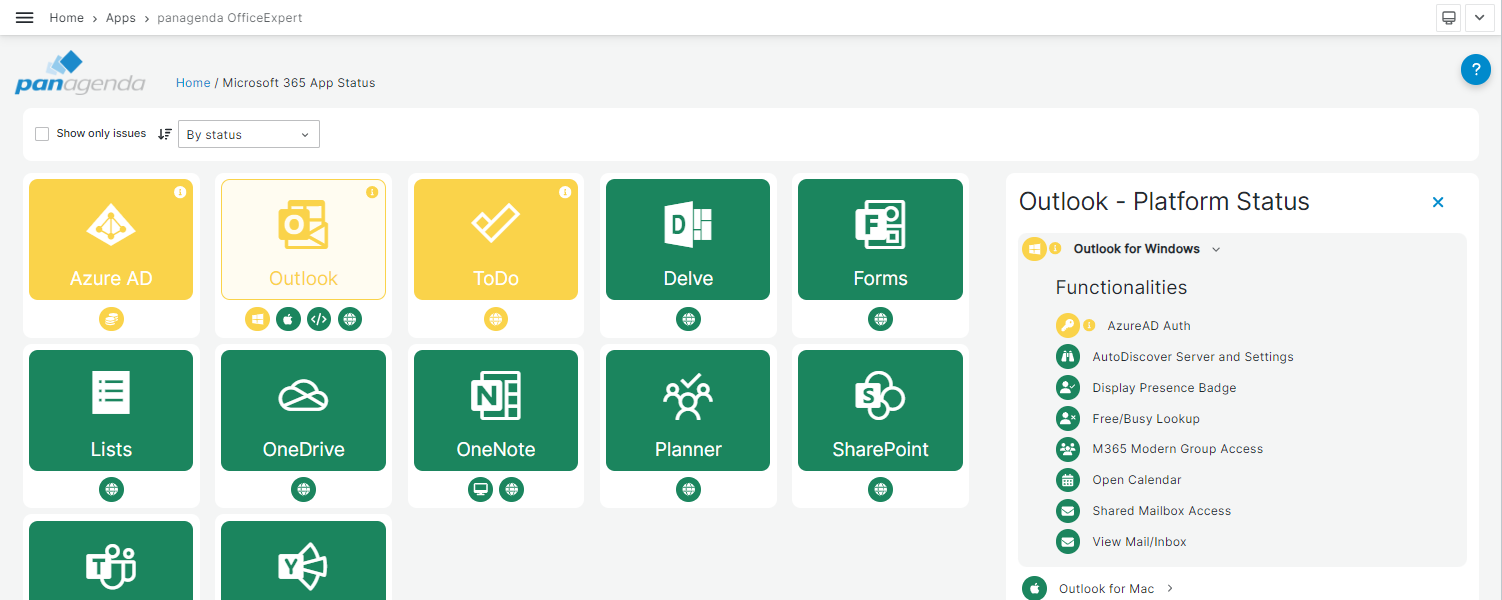1502x600 pixels.
Task: Select the Open Calendar functionality
Action: pos(1137,480)
